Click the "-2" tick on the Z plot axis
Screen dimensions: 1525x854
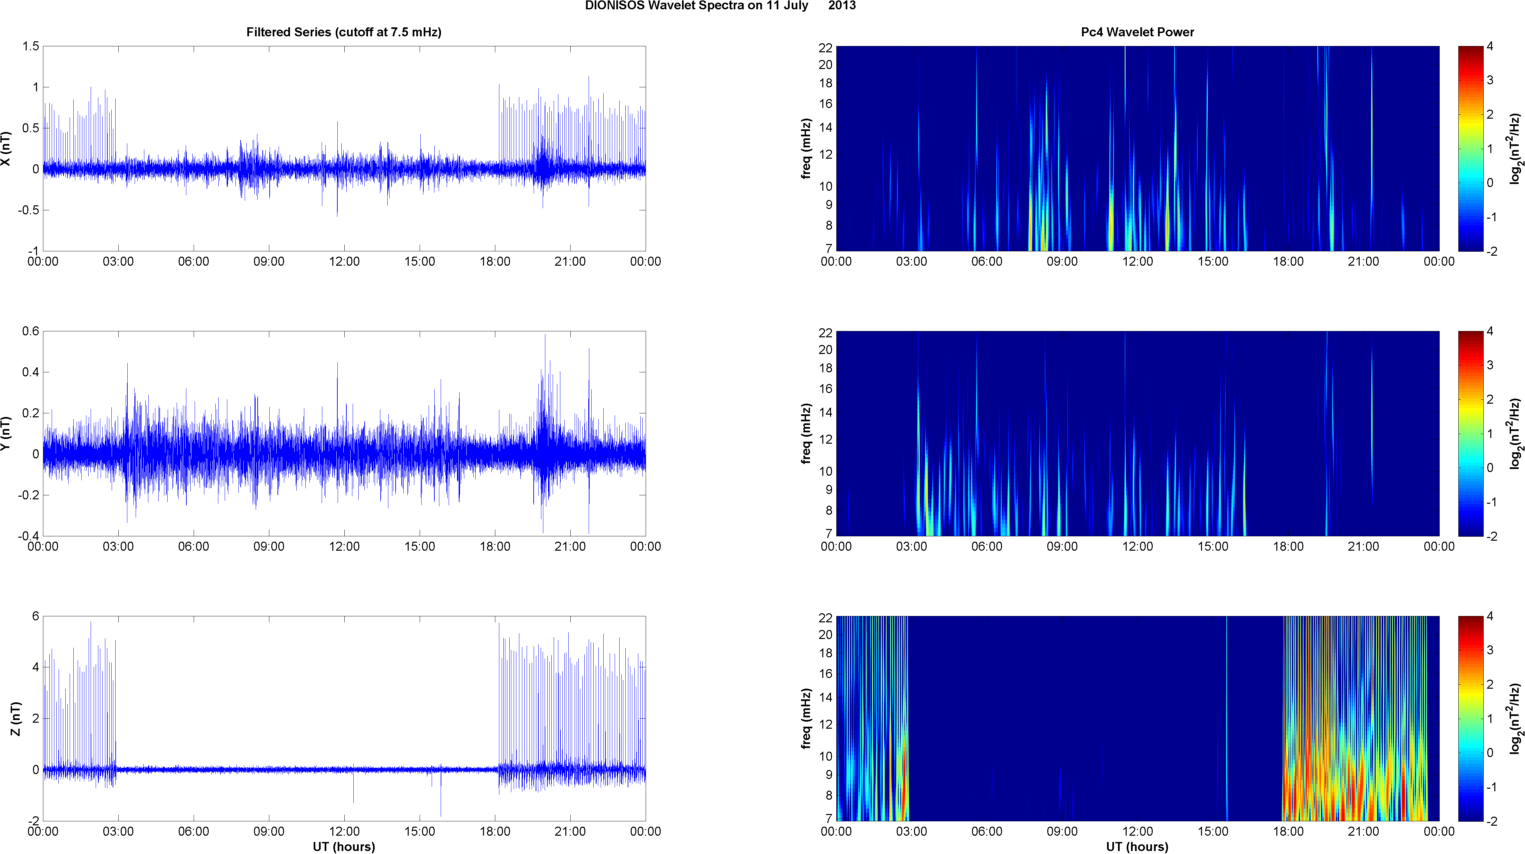(34, 821)
